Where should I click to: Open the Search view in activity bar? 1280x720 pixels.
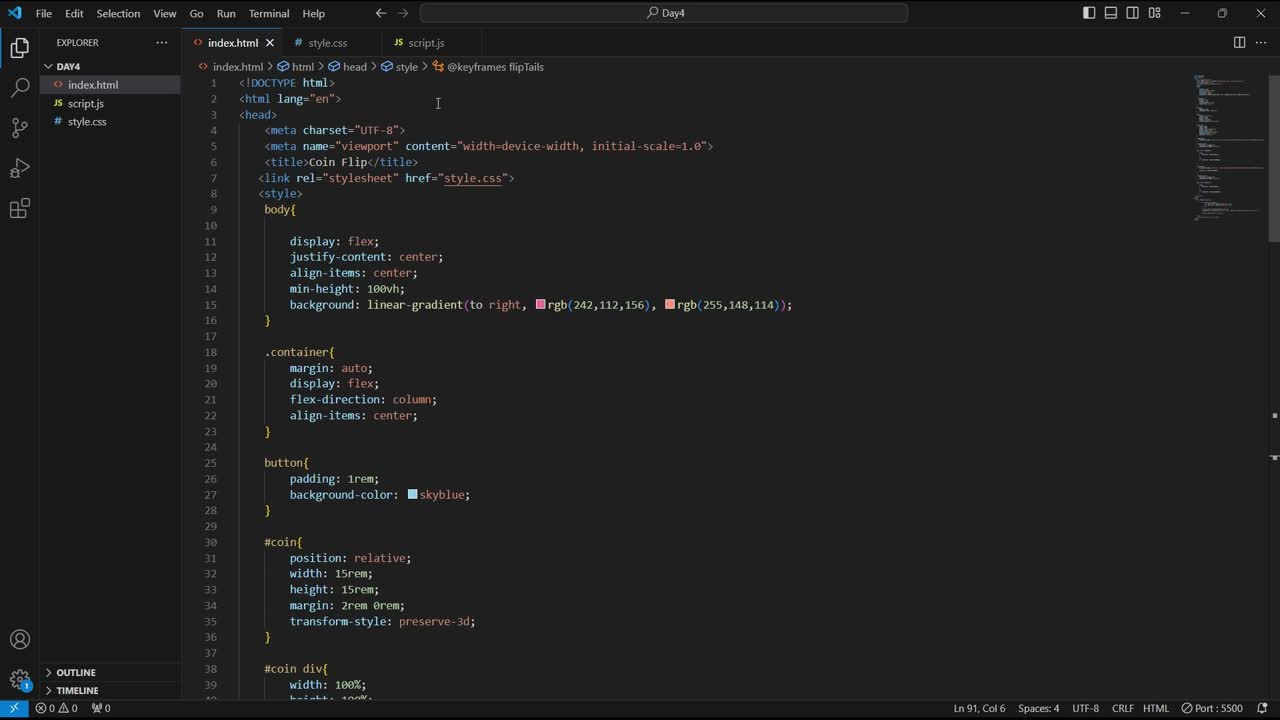coord(19,88)
